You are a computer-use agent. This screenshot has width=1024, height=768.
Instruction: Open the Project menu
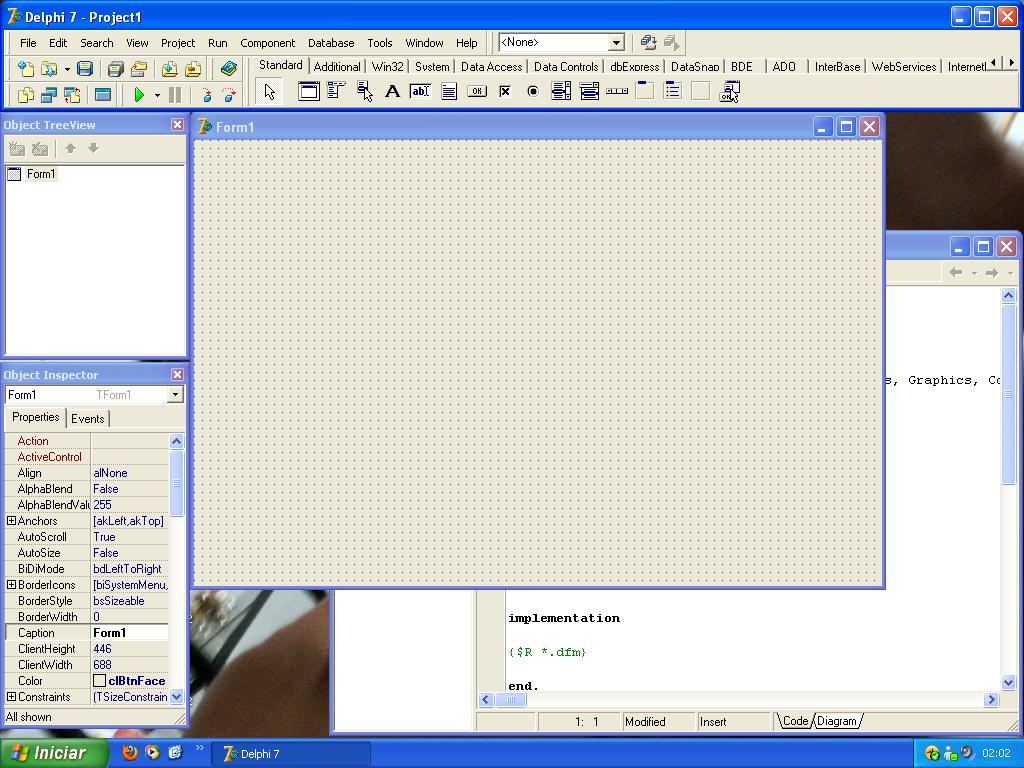point(178,43)
